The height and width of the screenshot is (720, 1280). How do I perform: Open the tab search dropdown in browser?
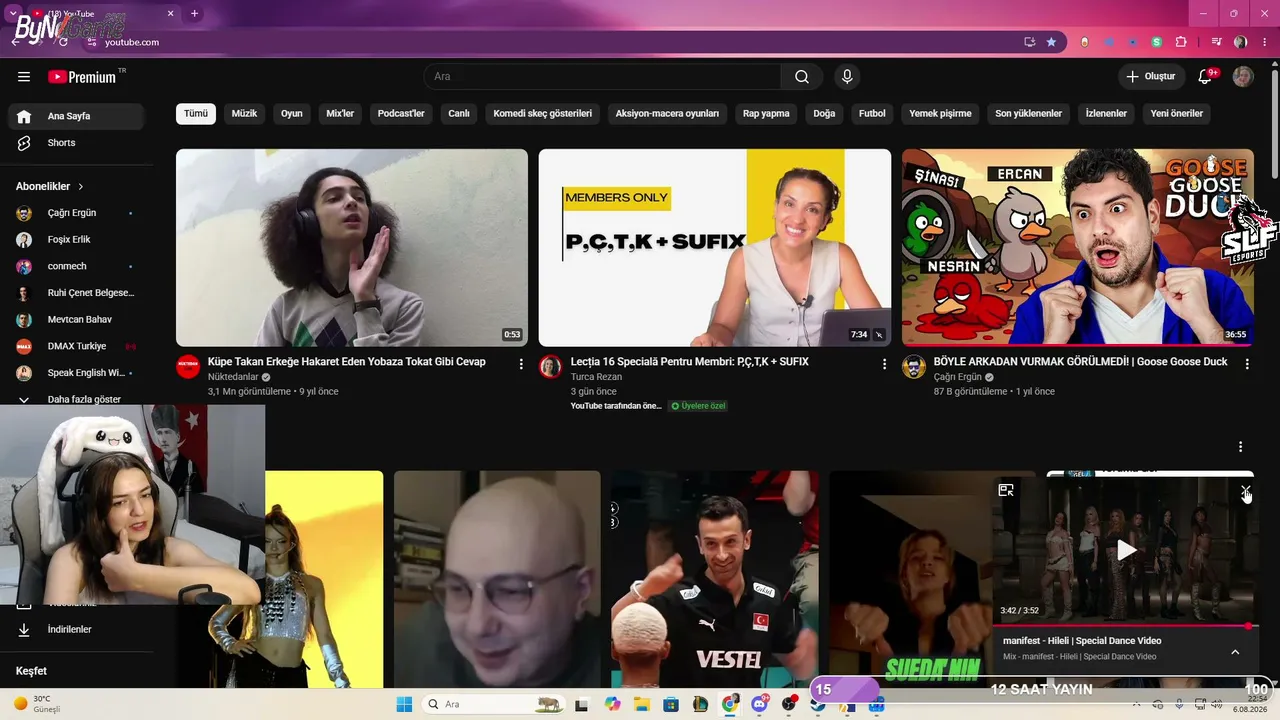pyautogui.click(x=13, y=13)
